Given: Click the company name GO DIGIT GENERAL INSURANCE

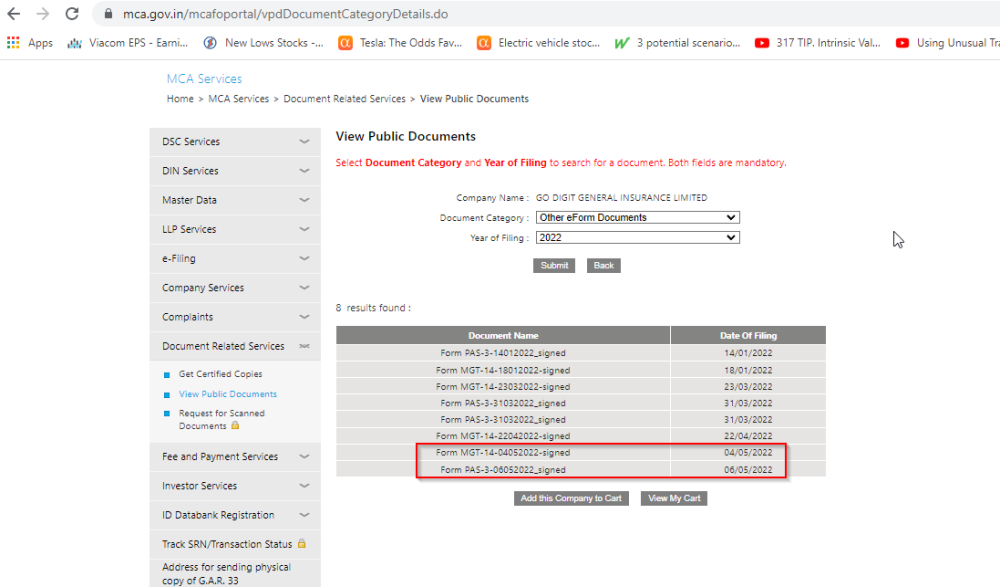Looking at the screenshot, I should (x=621, y=198).
